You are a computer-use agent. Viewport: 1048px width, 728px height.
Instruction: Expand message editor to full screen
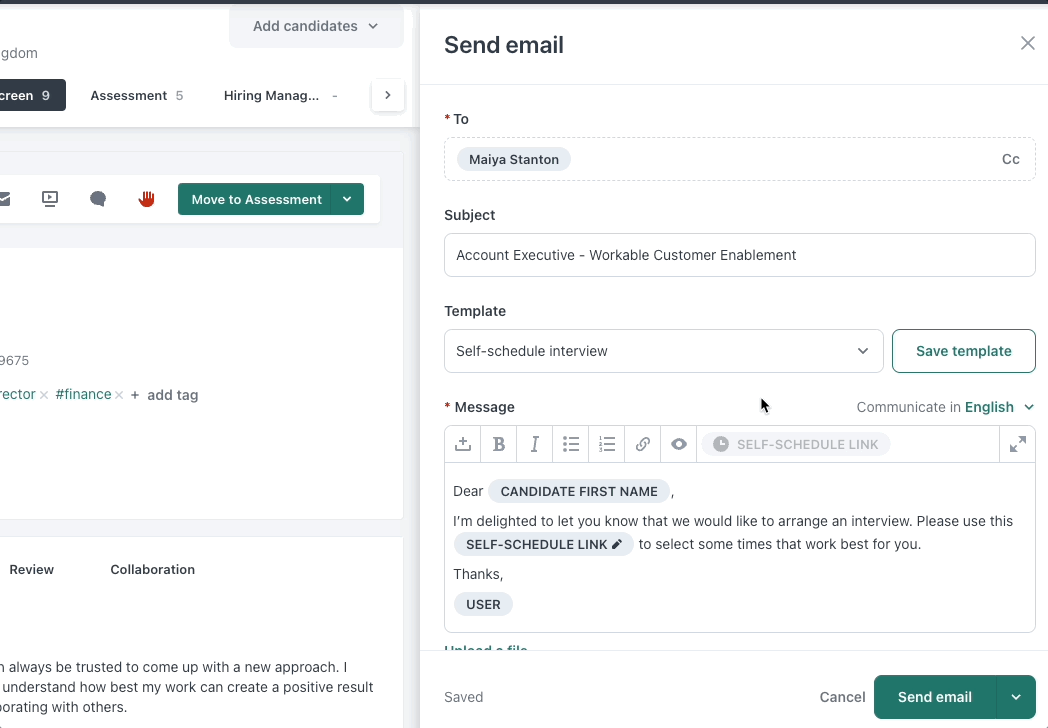[1018, 445]
